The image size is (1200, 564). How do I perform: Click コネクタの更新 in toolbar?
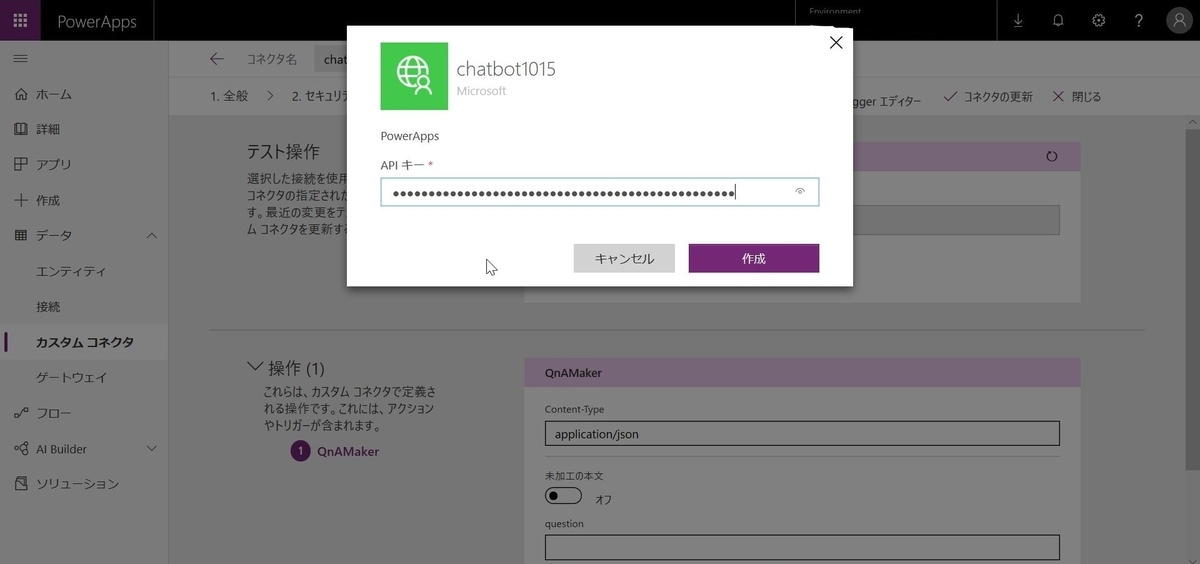[988, 97]
